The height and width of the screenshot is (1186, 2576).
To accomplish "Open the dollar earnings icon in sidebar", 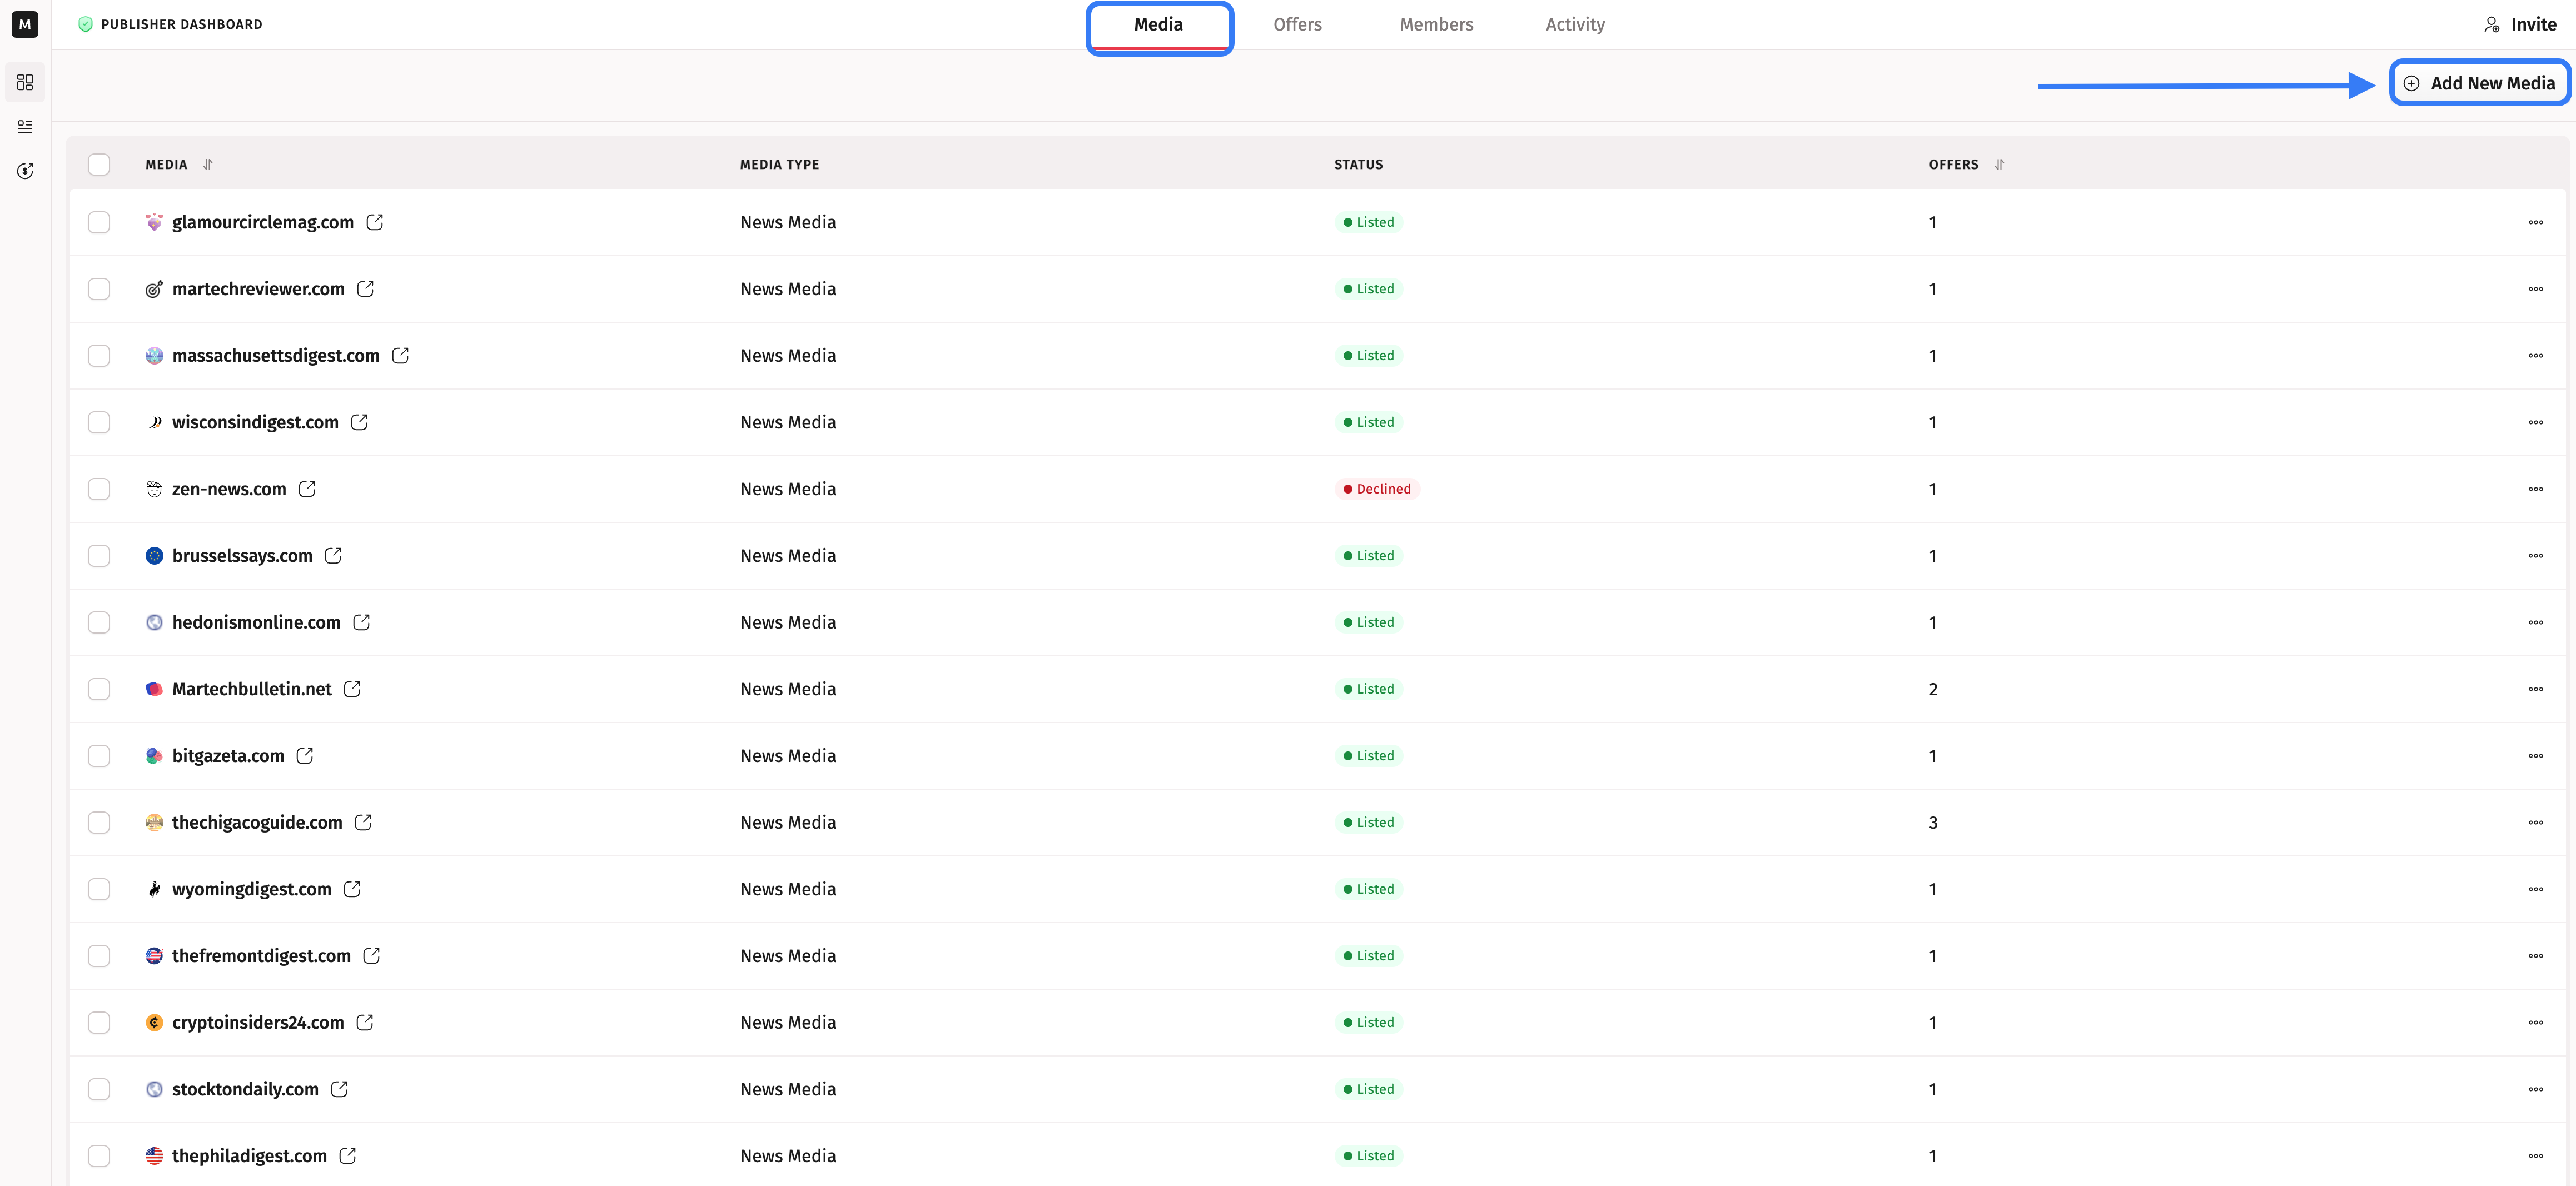I will pyautogui.click(x=25, y=171).
